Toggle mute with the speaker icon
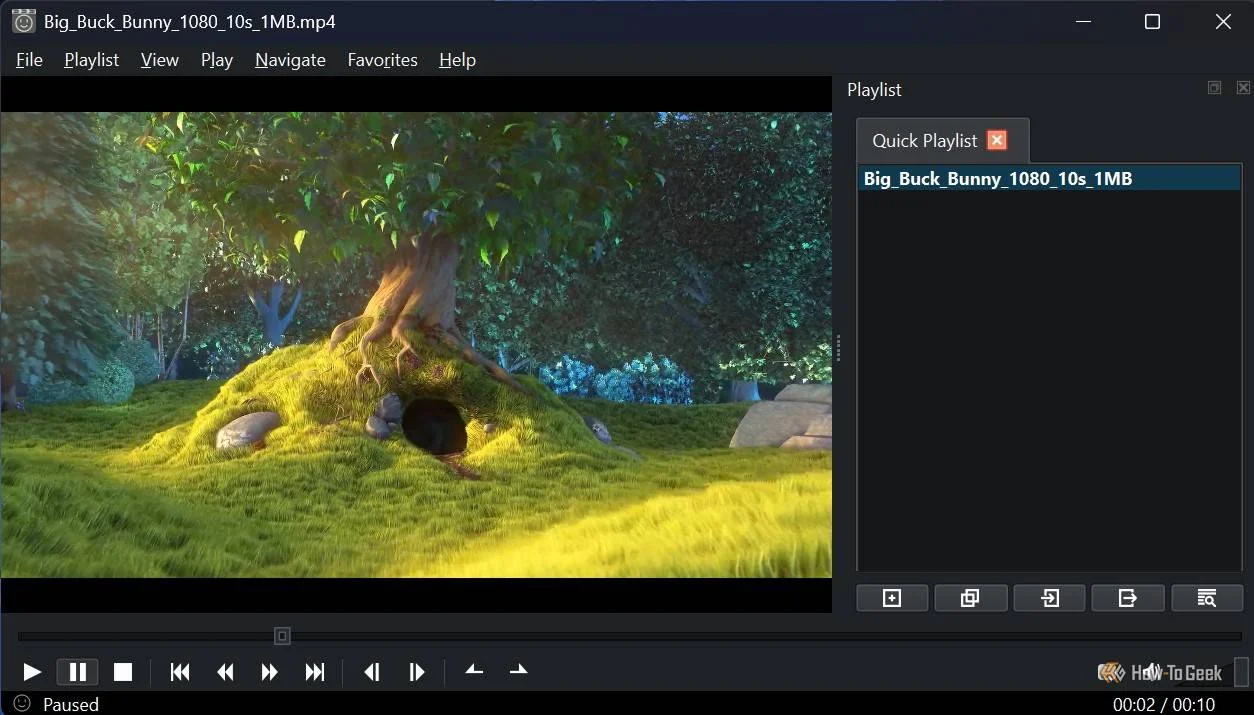This screenshot has height=715, width=1254. pyautogui.click(x=1152, y=671)
